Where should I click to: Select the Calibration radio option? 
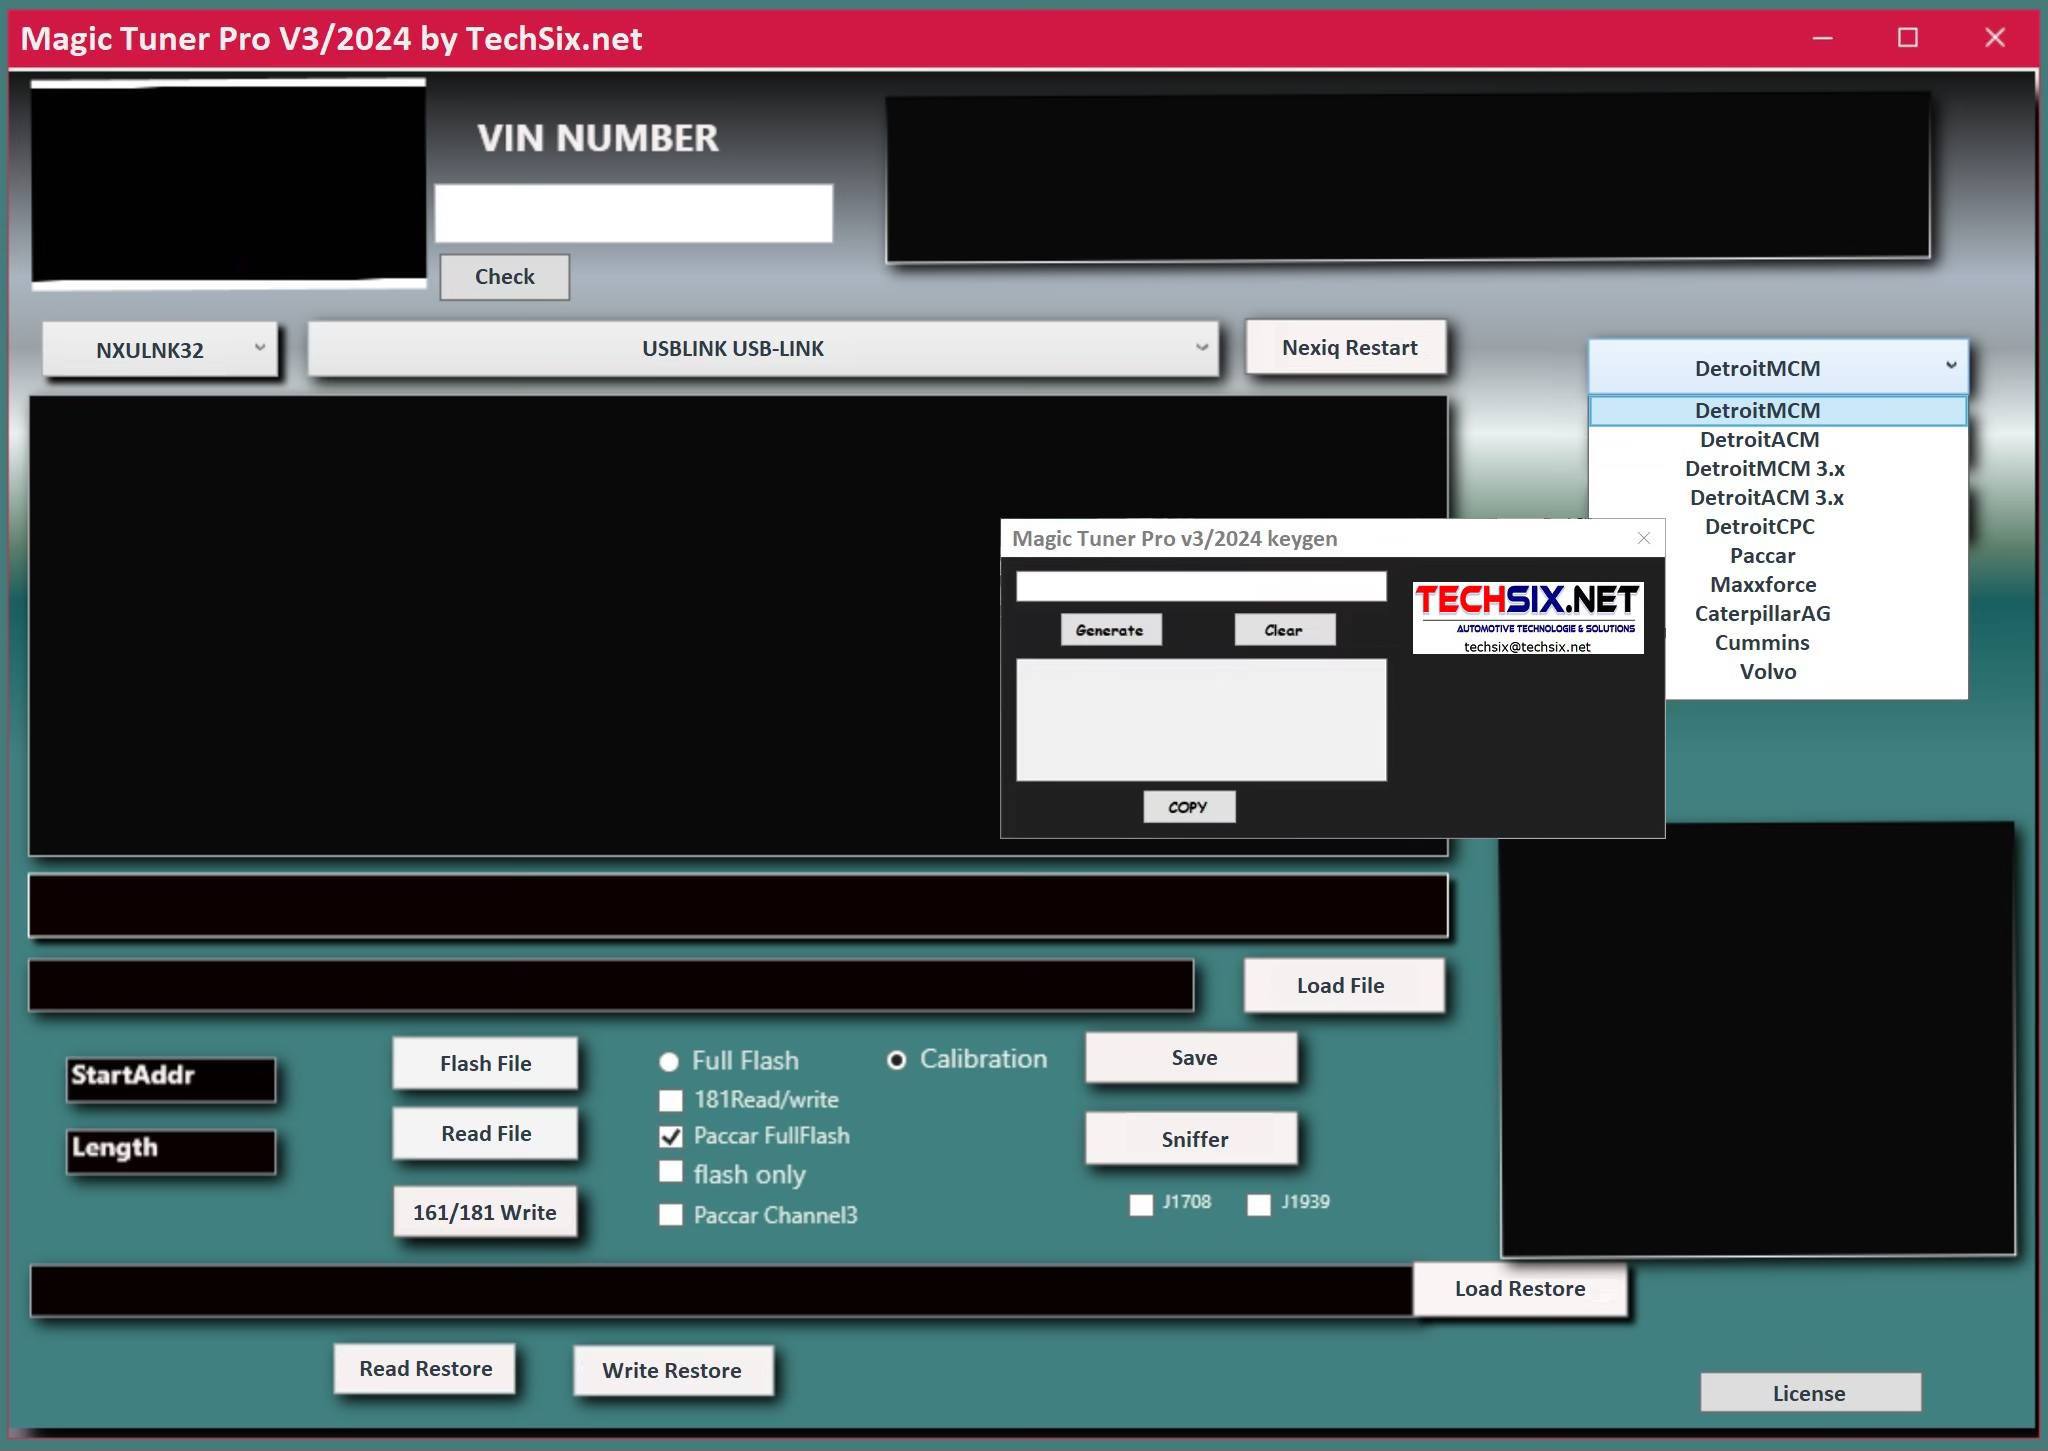897,1060
